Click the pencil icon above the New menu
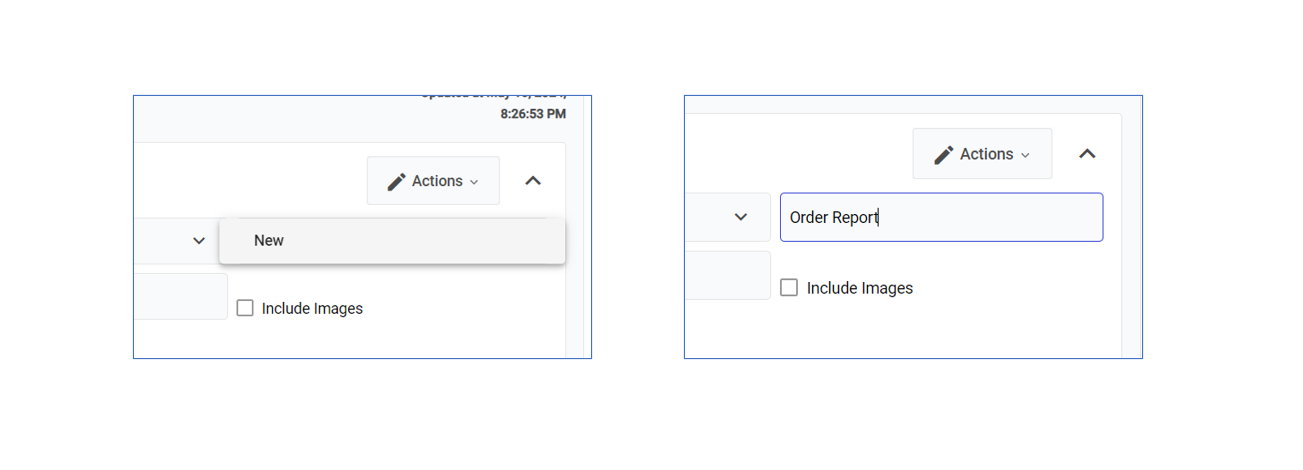The width and height of the screenshot is (1303, 470). pos(397,182)
